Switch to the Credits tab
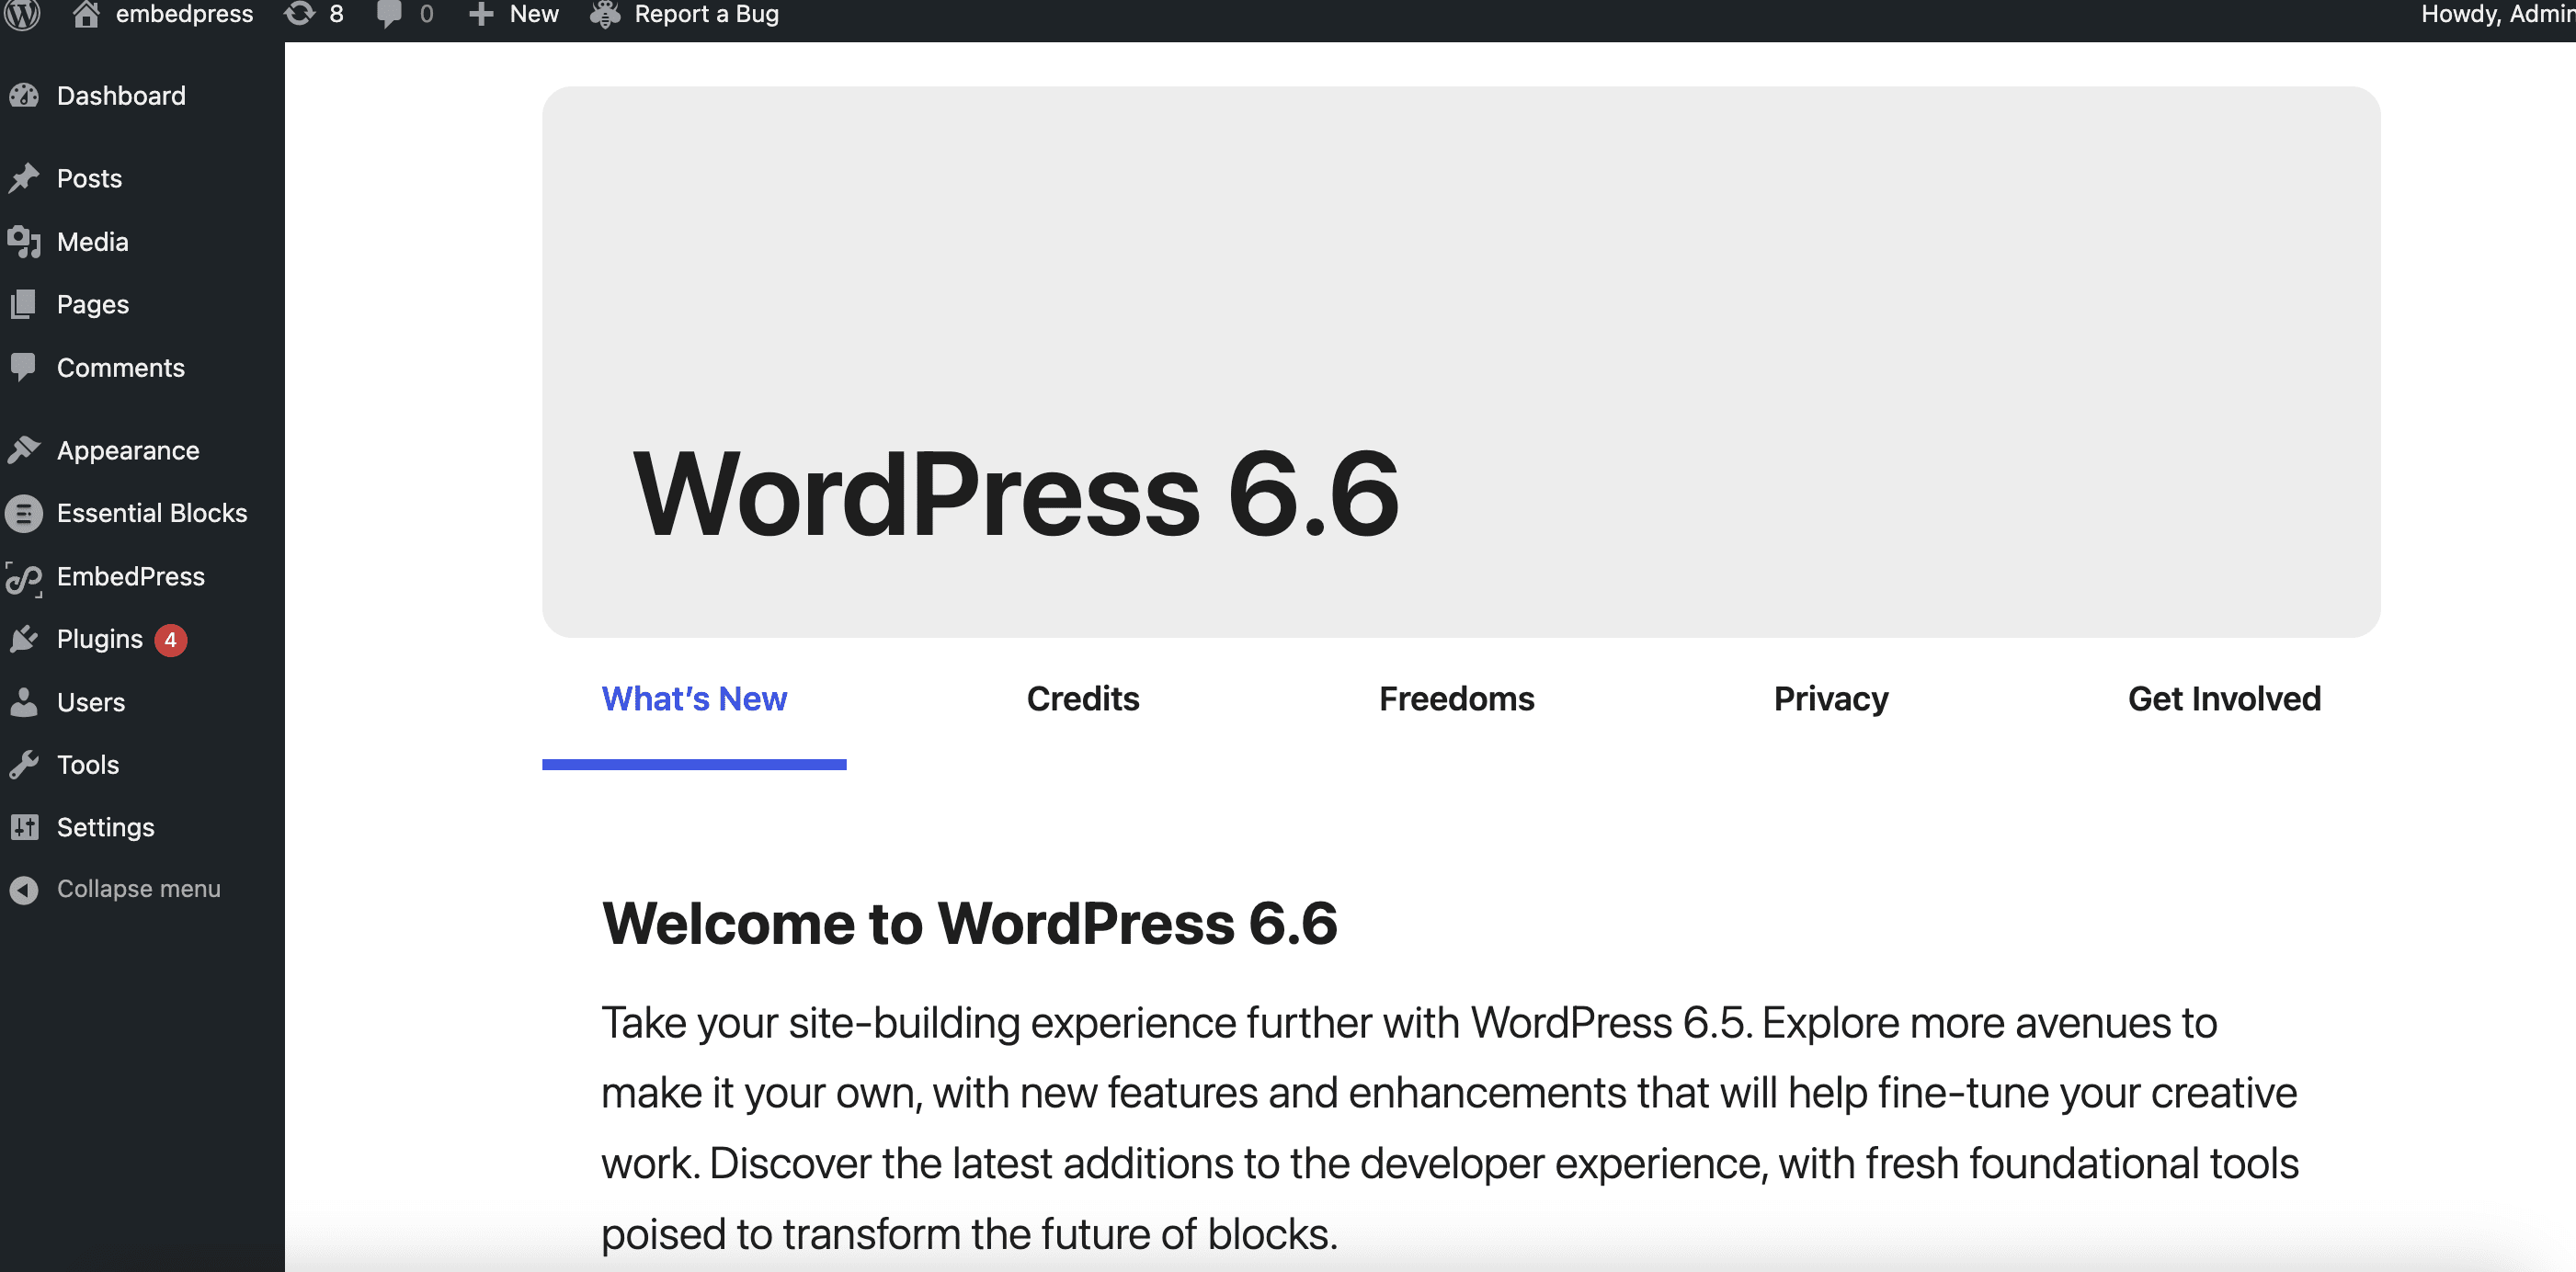Screen dimensions: 2576x1272 [1081, 698]
